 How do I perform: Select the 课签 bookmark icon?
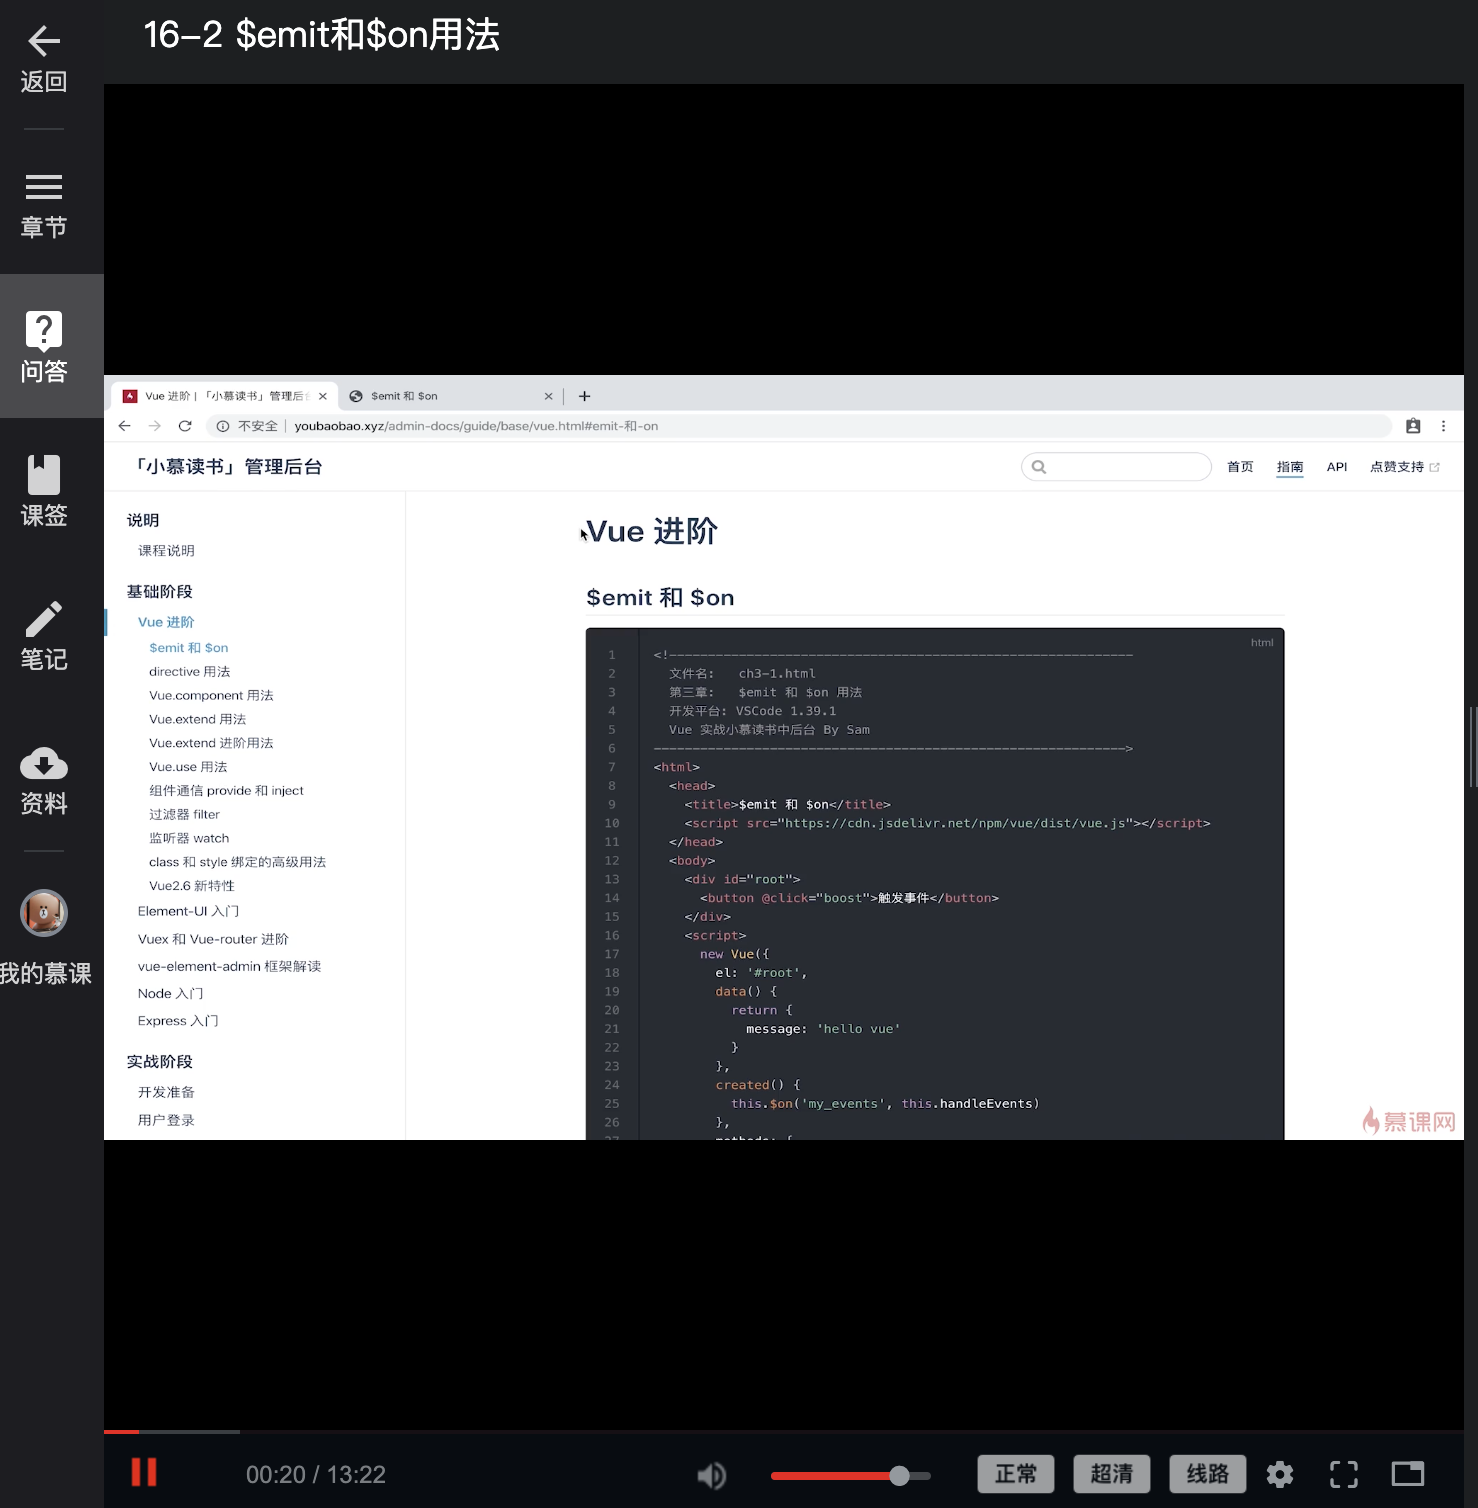point(42,475)
